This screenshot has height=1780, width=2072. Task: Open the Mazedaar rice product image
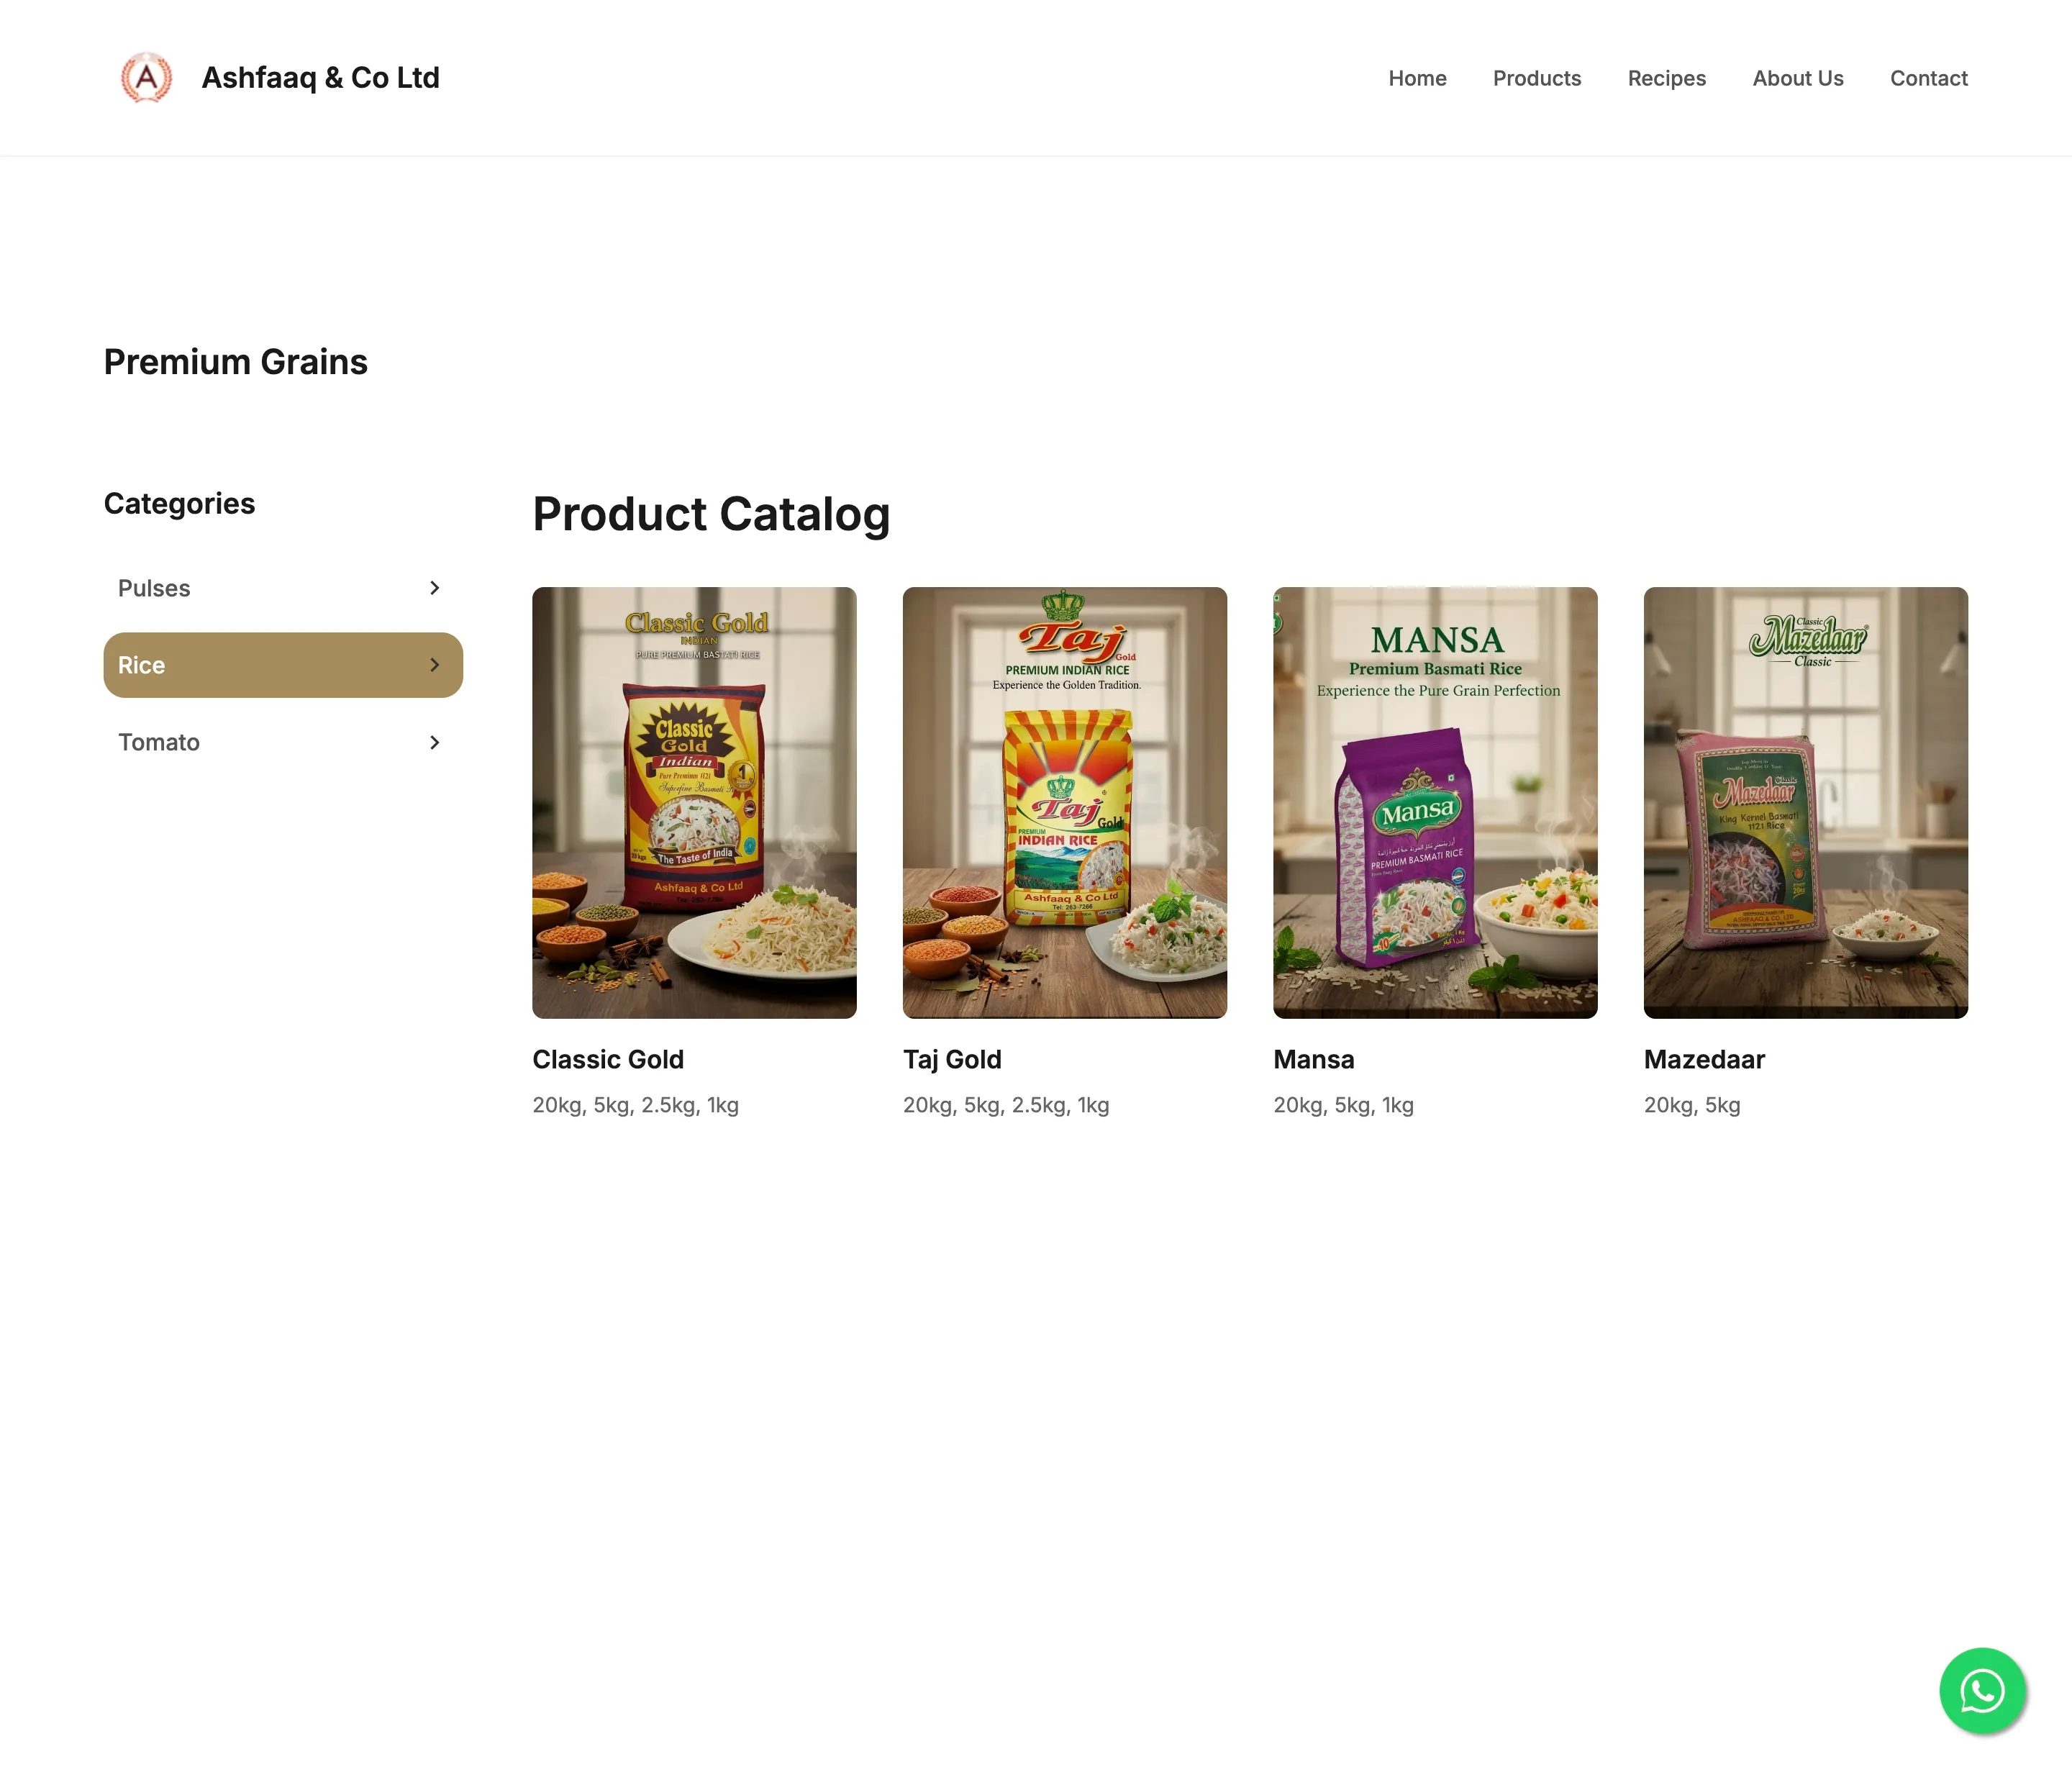(1805, 801)
